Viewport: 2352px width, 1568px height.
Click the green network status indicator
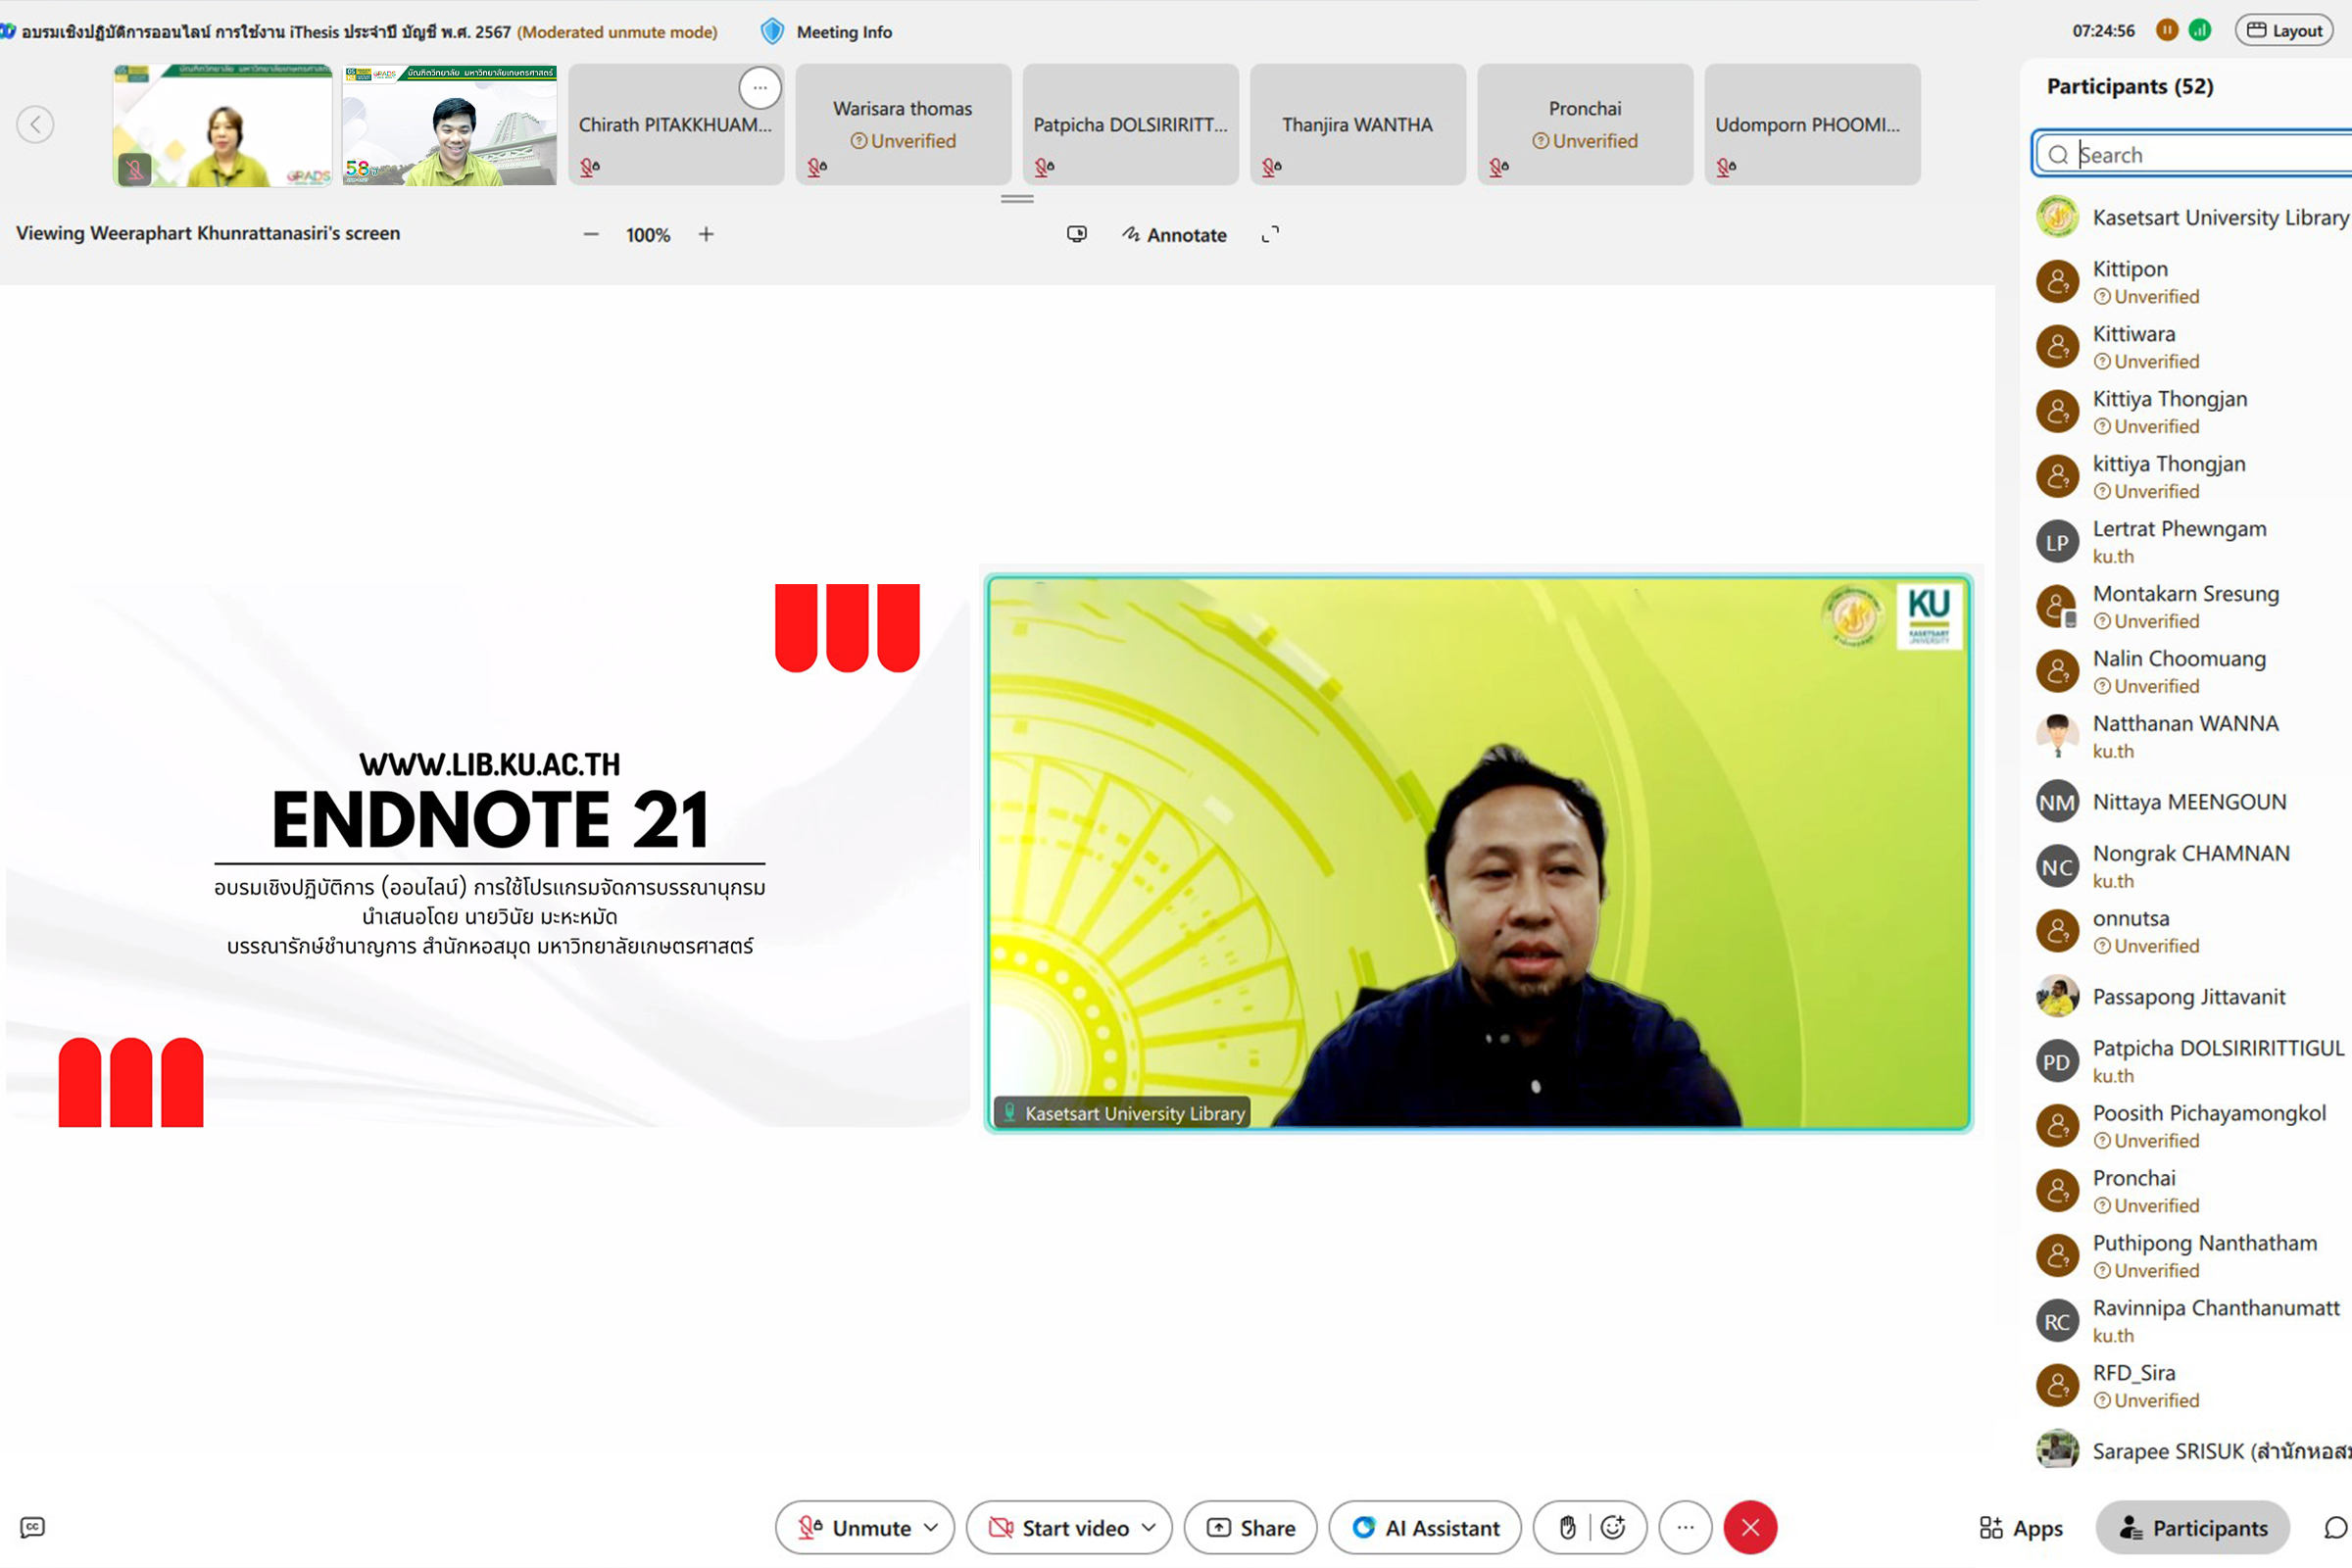[2200, 30]
